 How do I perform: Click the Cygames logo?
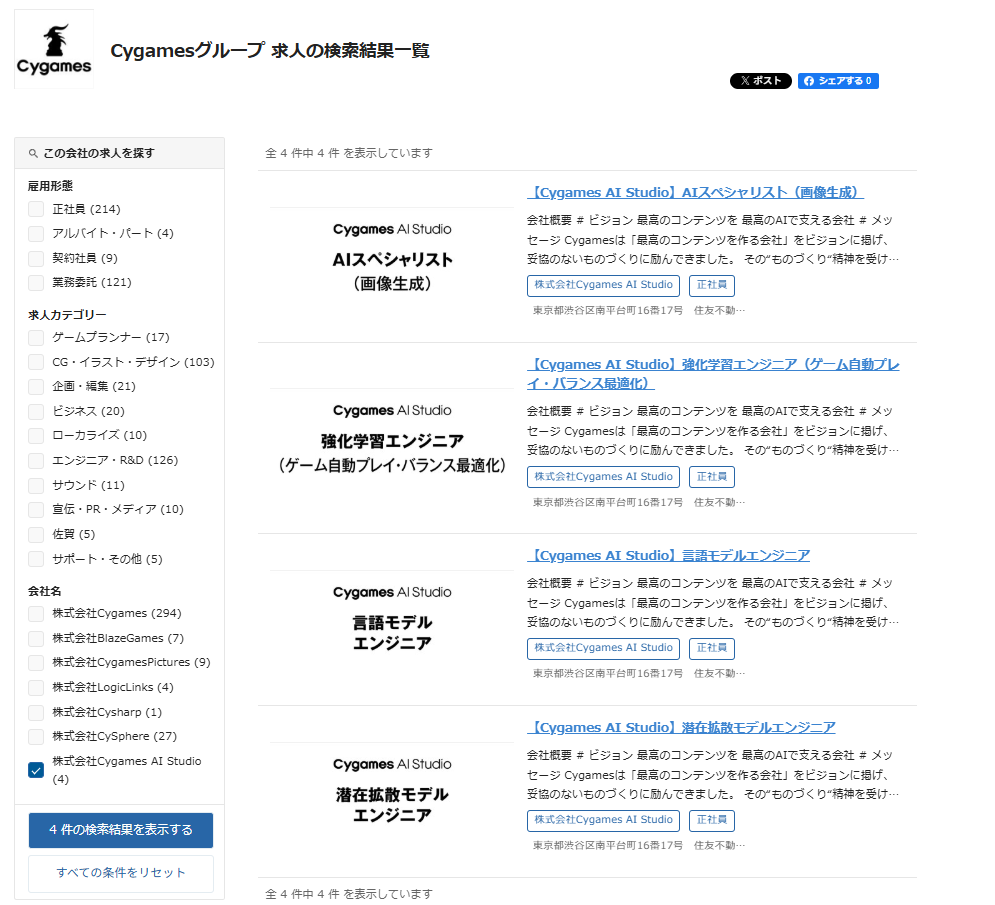tap(54, 49)
